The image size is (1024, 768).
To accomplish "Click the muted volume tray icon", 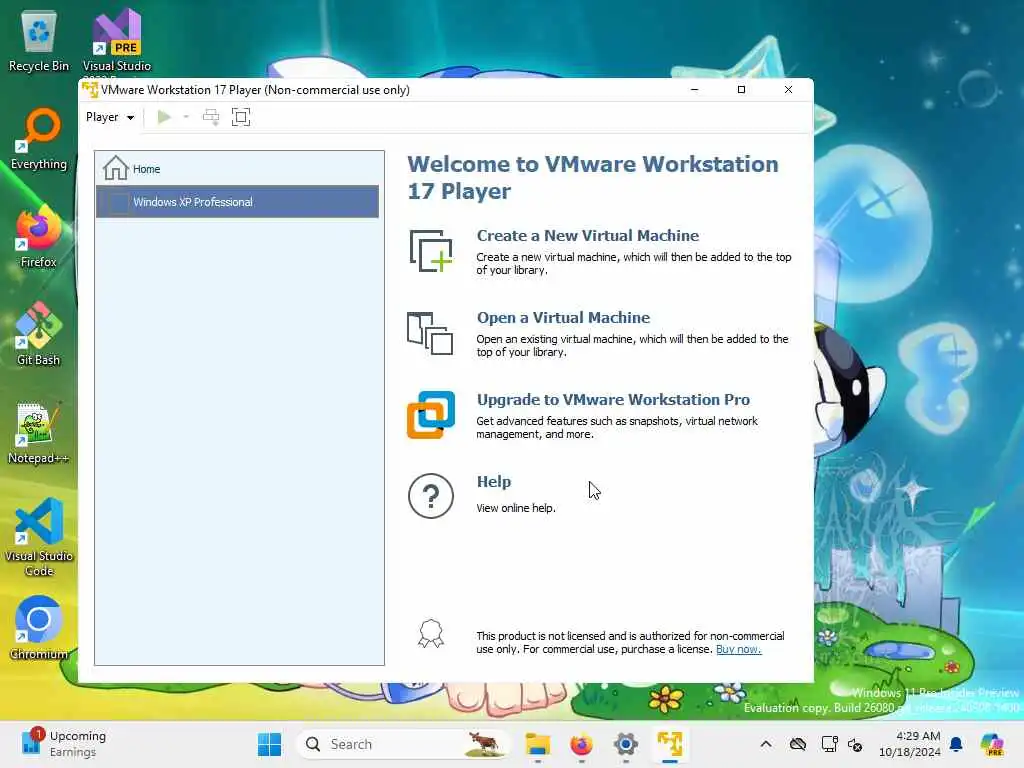I will (x=855, y=744).
